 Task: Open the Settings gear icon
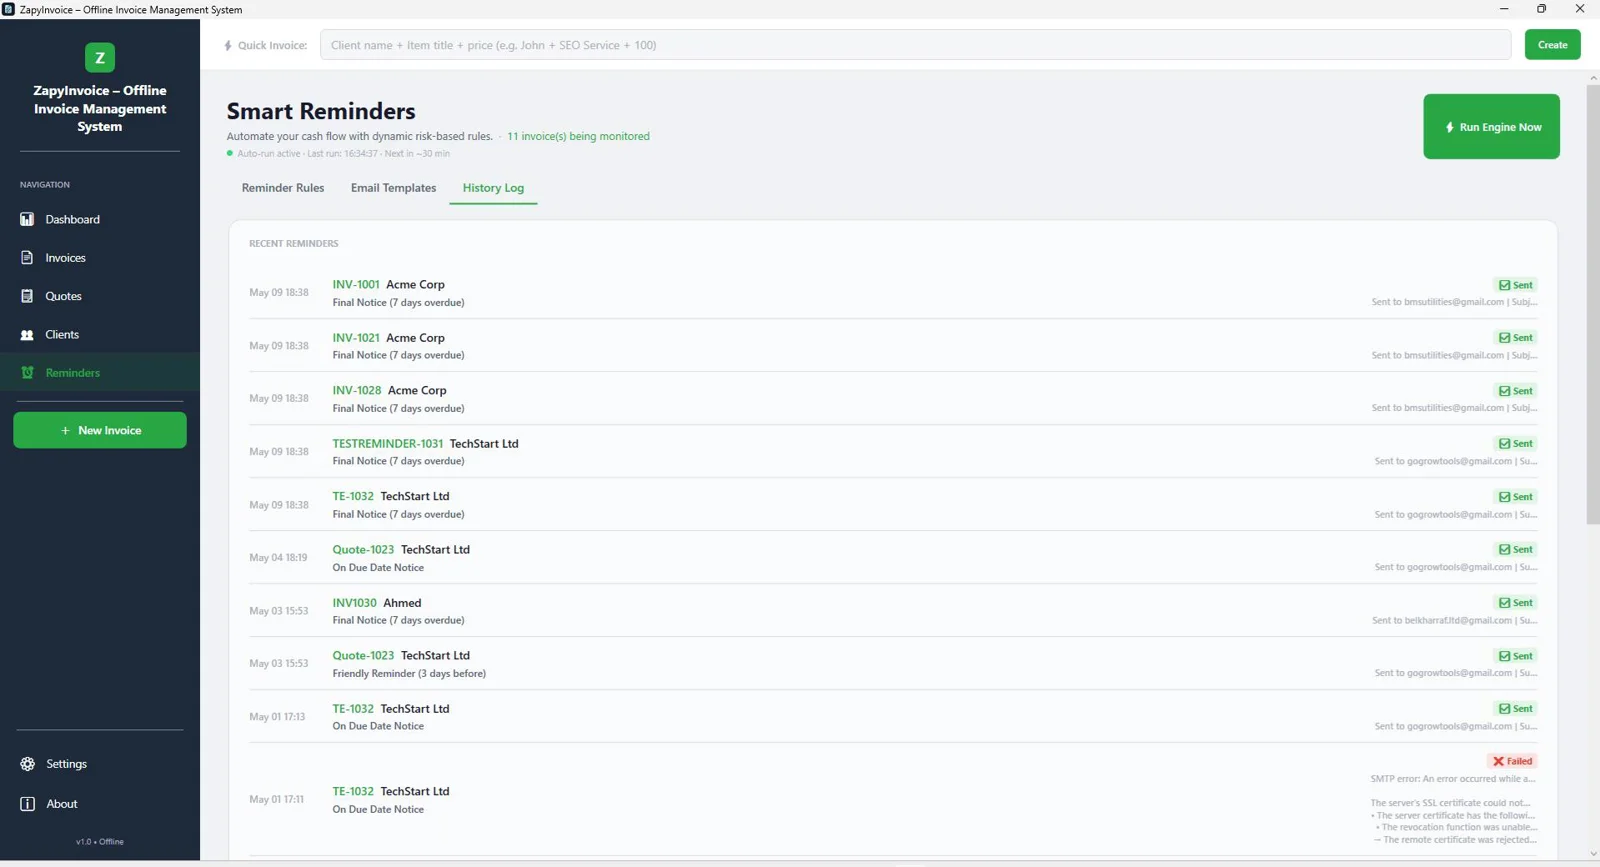pos(27,764)
